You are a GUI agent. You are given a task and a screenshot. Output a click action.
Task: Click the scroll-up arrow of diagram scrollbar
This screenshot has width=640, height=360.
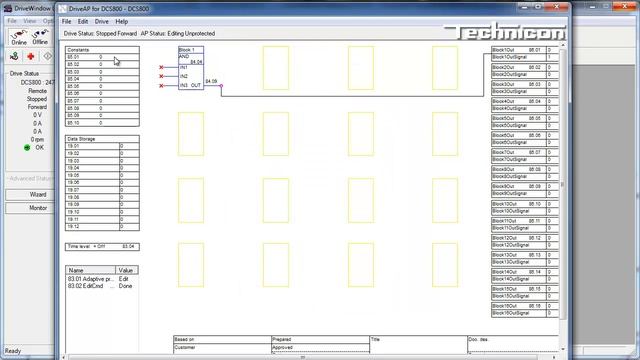[x=563, y=44]
